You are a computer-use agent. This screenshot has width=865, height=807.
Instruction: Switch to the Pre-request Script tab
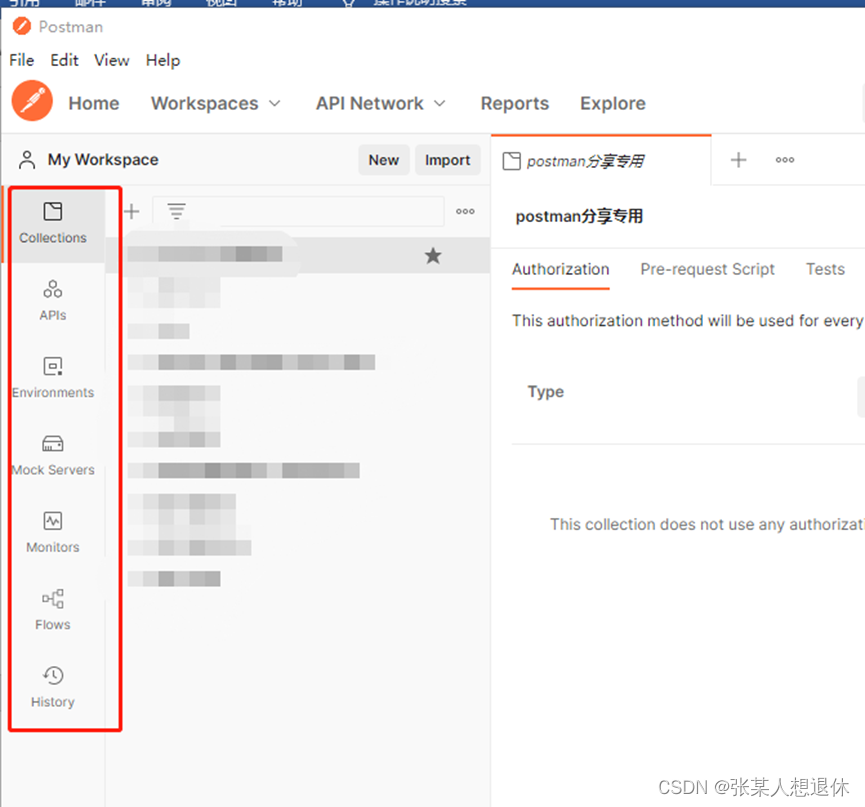(707, 269)
